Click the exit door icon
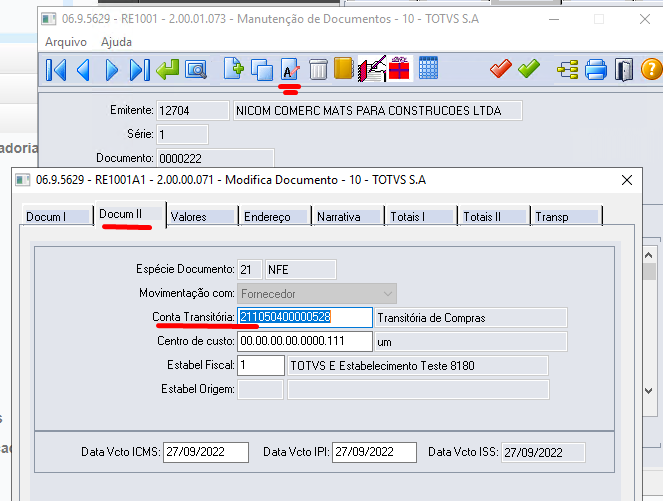This screenshot has width=663, height=501. point(624,70)
